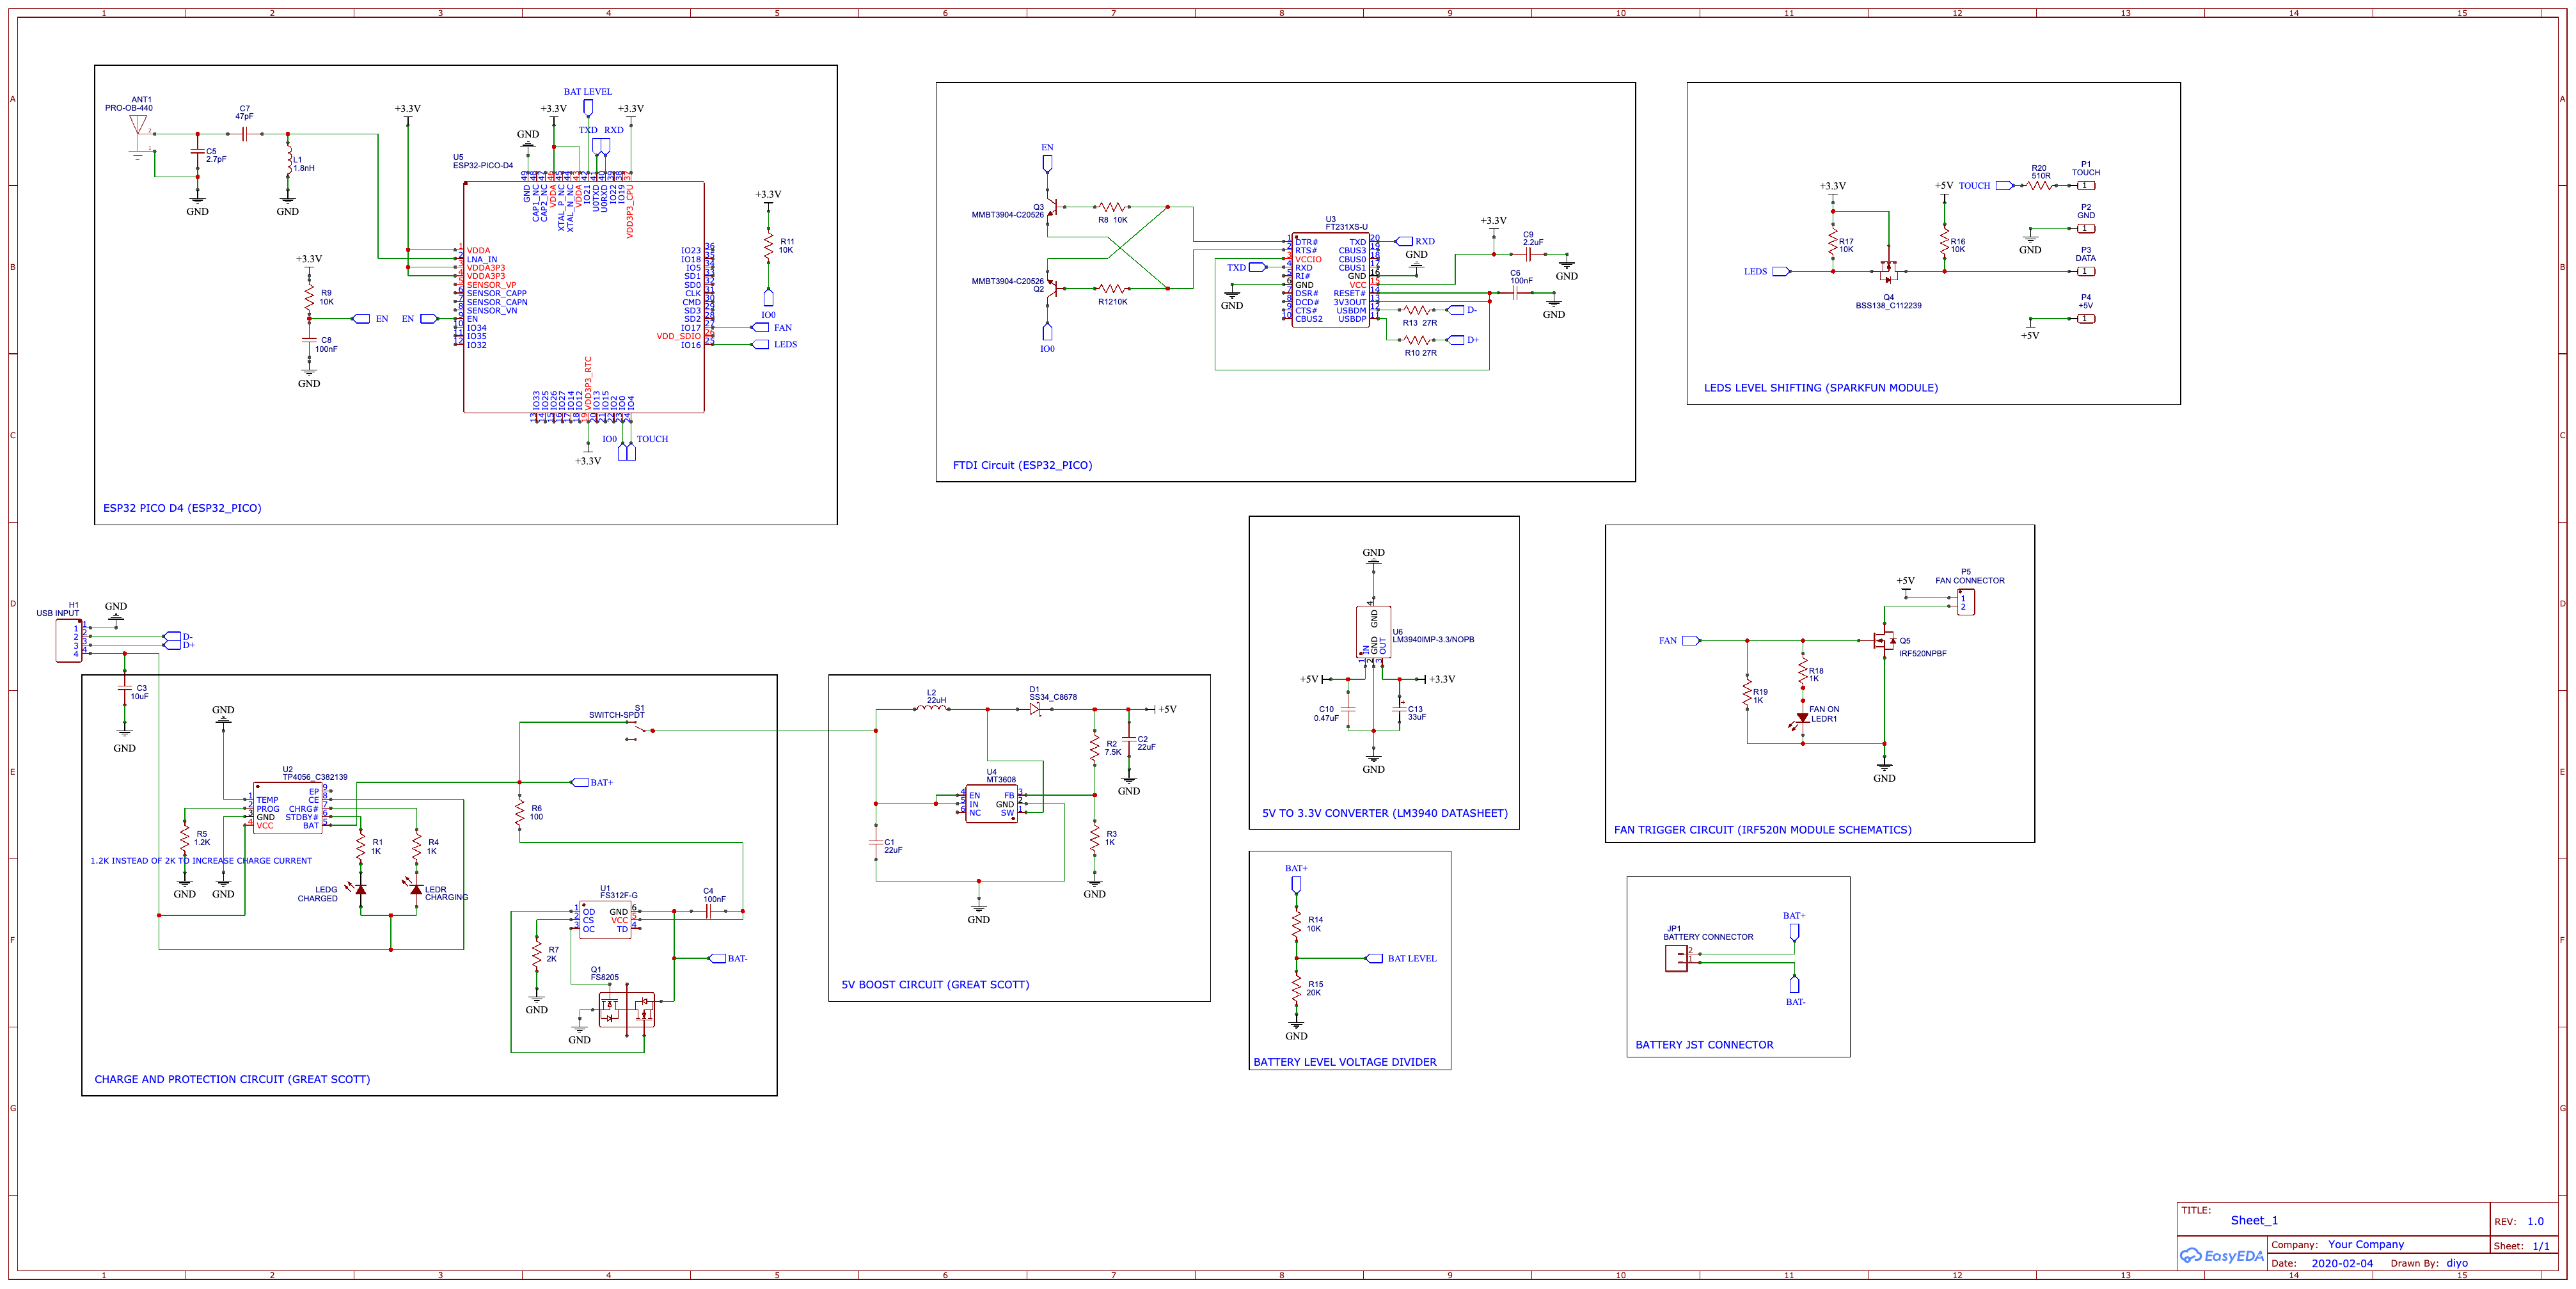This screenshot has width=2576, height=1289.
Task: Click the D1 SS34 diode symbol
Action: click(1036, 709)
